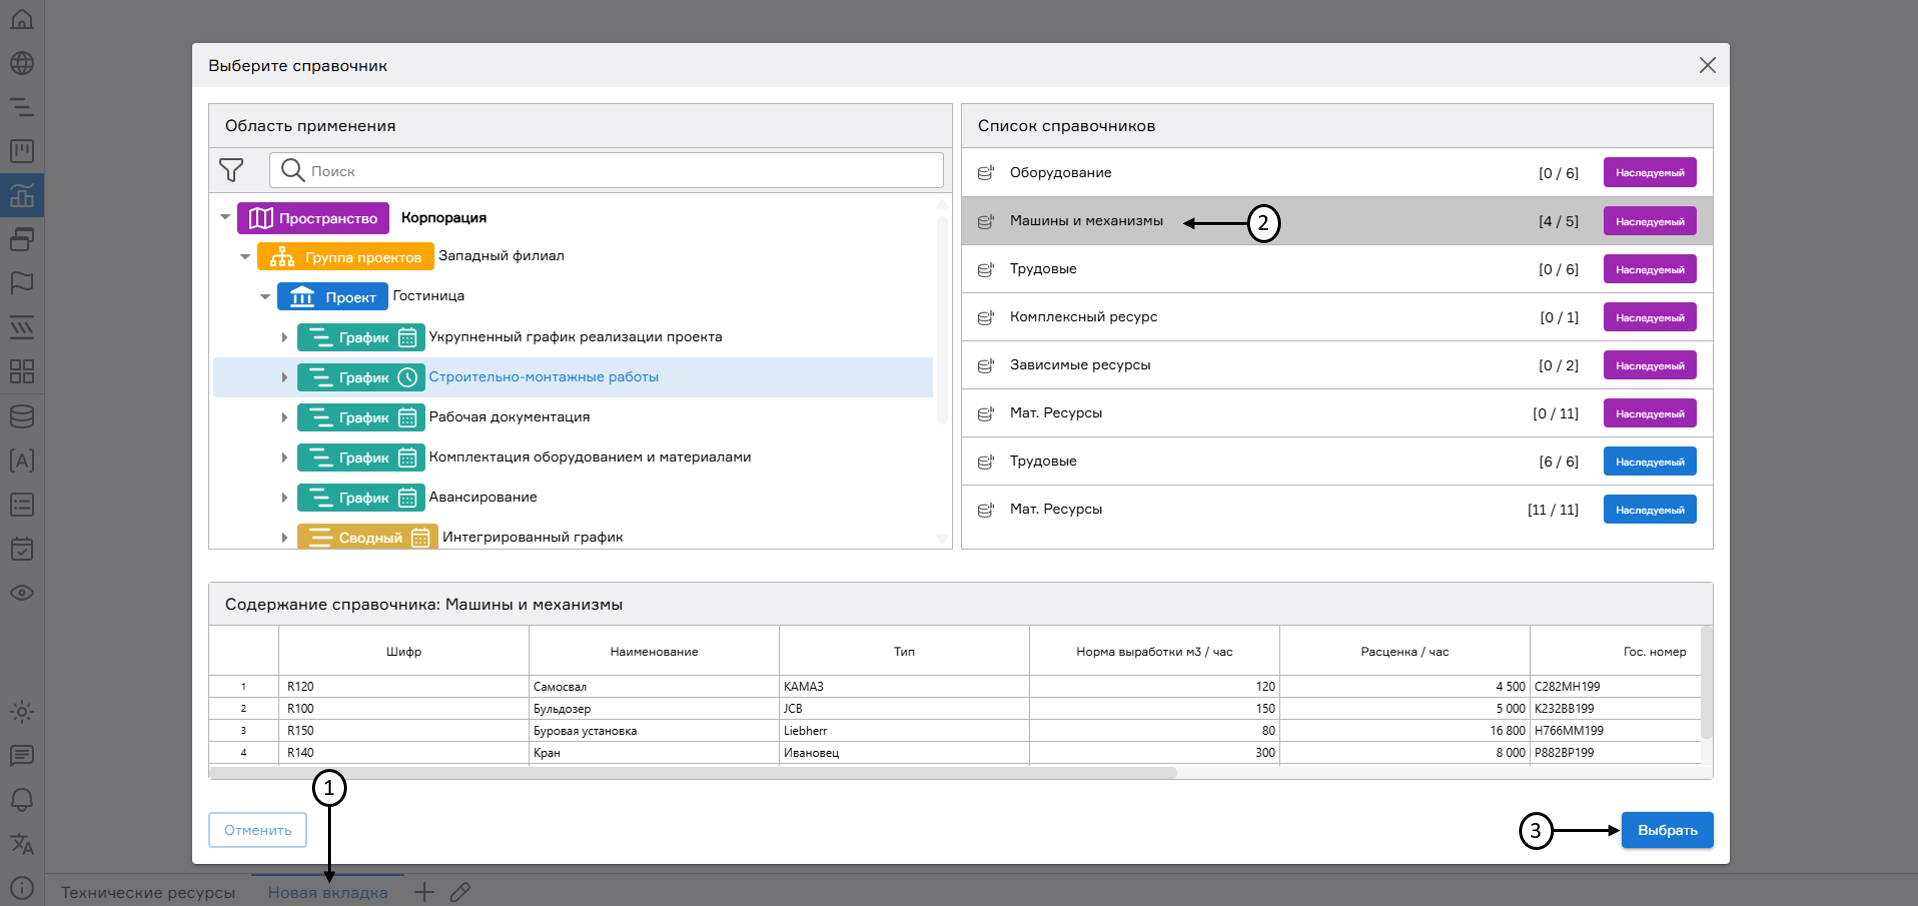This screenshot has width=1918, height=906.
Task: Collapse the Корпорация space node
Action: coord(225,217)
